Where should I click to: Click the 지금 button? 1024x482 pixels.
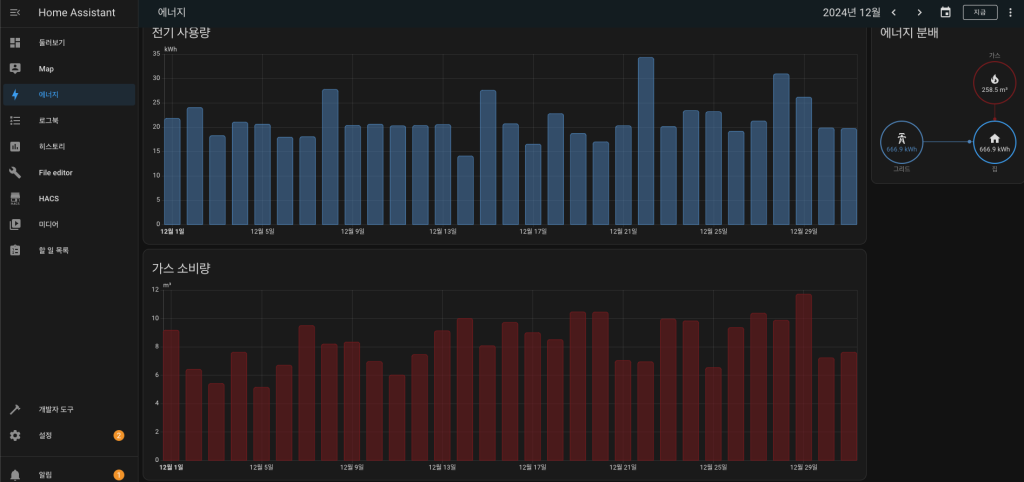pos(980,12)
